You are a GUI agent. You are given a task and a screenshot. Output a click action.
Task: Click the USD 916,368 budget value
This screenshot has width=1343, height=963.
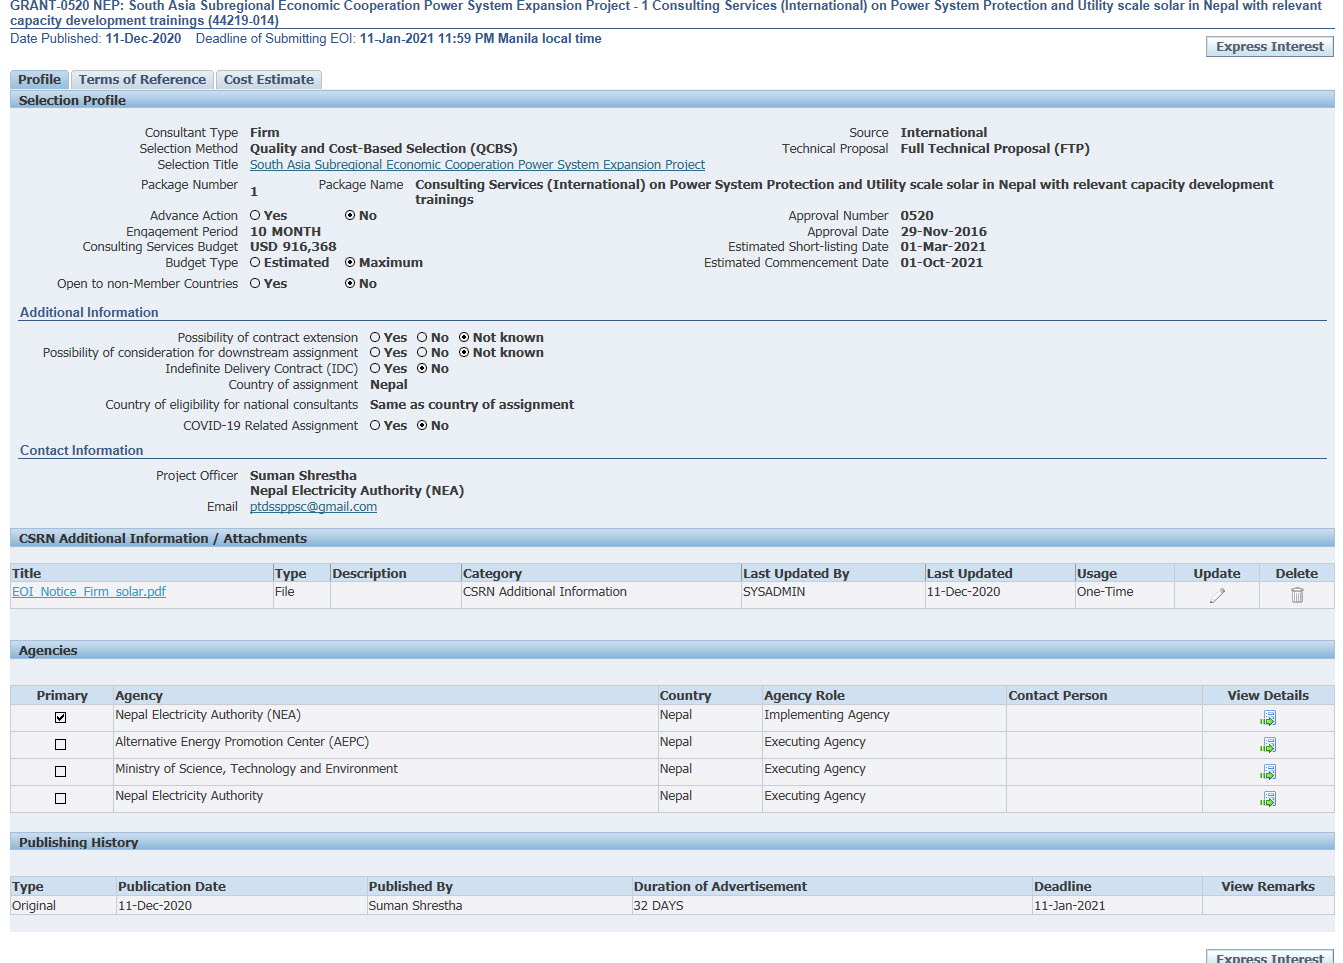click(293, 246)
